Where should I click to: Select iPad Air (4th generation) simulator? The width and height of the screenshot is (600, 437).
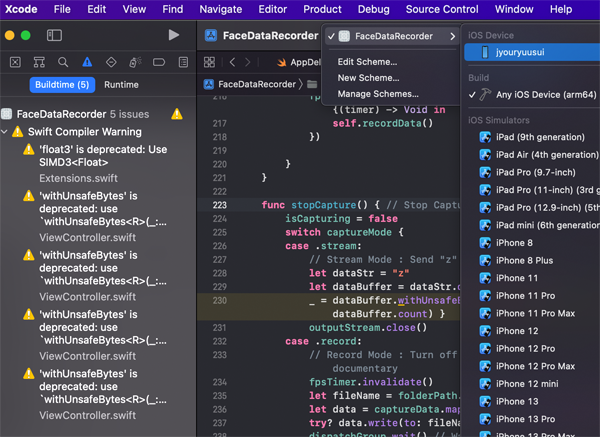pos(533,155)
